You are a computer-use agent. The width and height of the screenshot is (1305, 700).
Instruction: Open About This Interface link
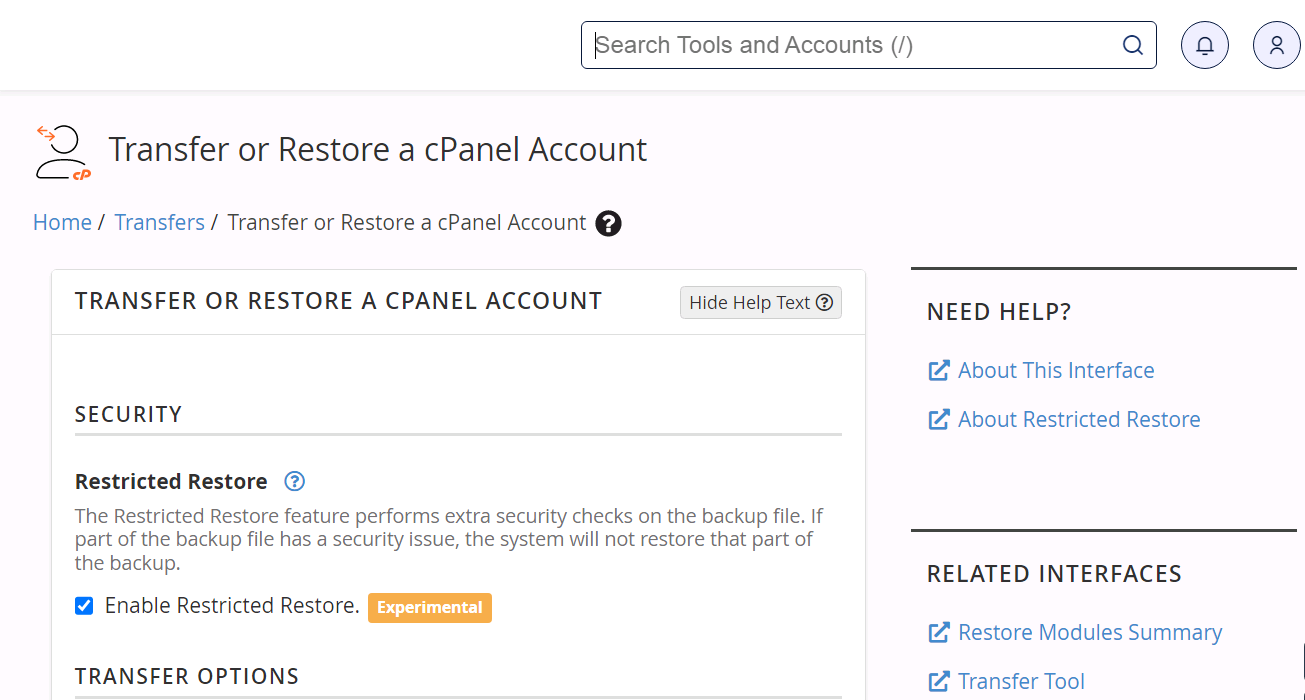(x=1056, y=371)
